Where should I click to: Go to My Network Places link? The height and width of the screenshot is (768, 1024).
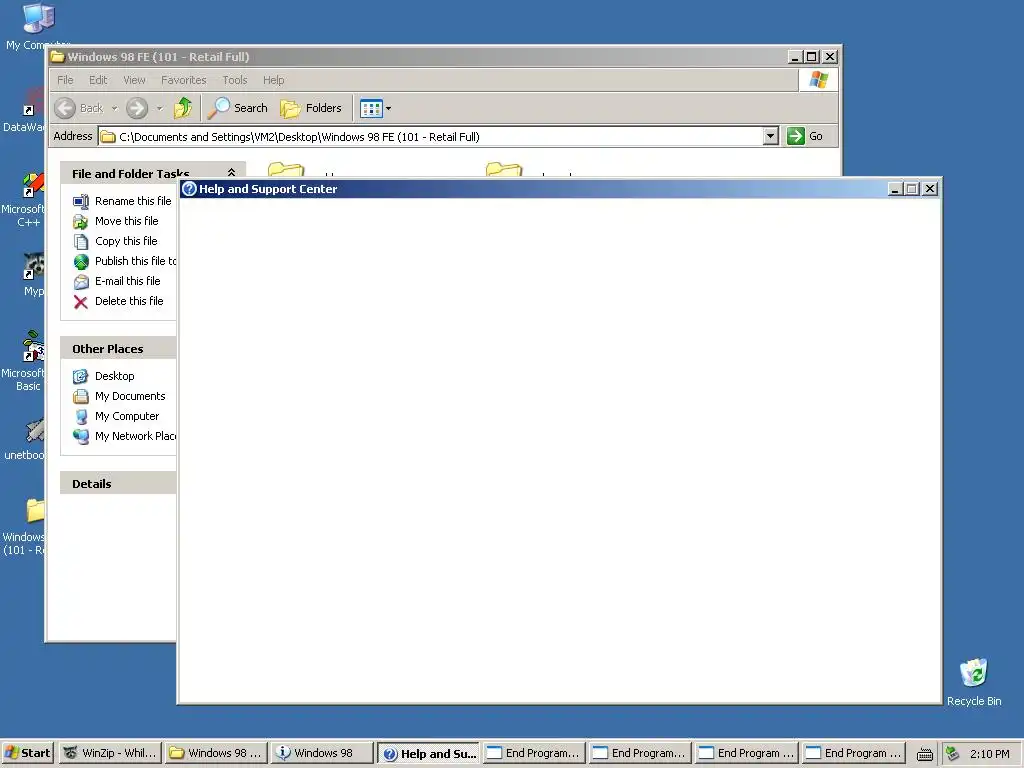(135, 436)
